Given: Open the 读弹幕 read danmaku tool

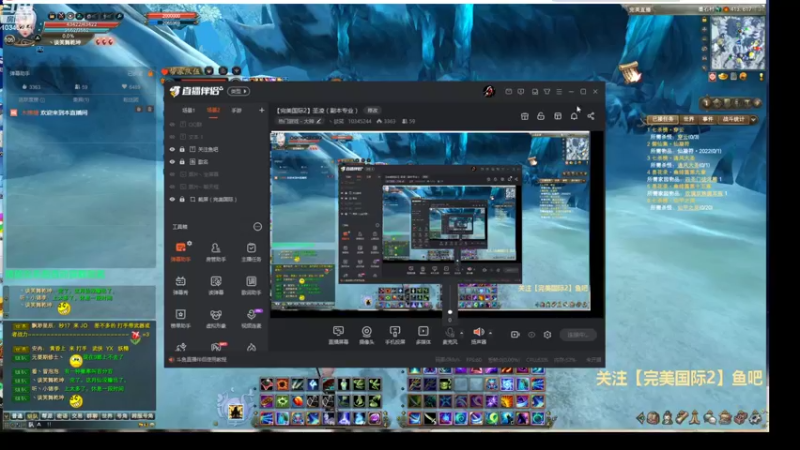Looking at the screenshot, I should pos(216,285).
